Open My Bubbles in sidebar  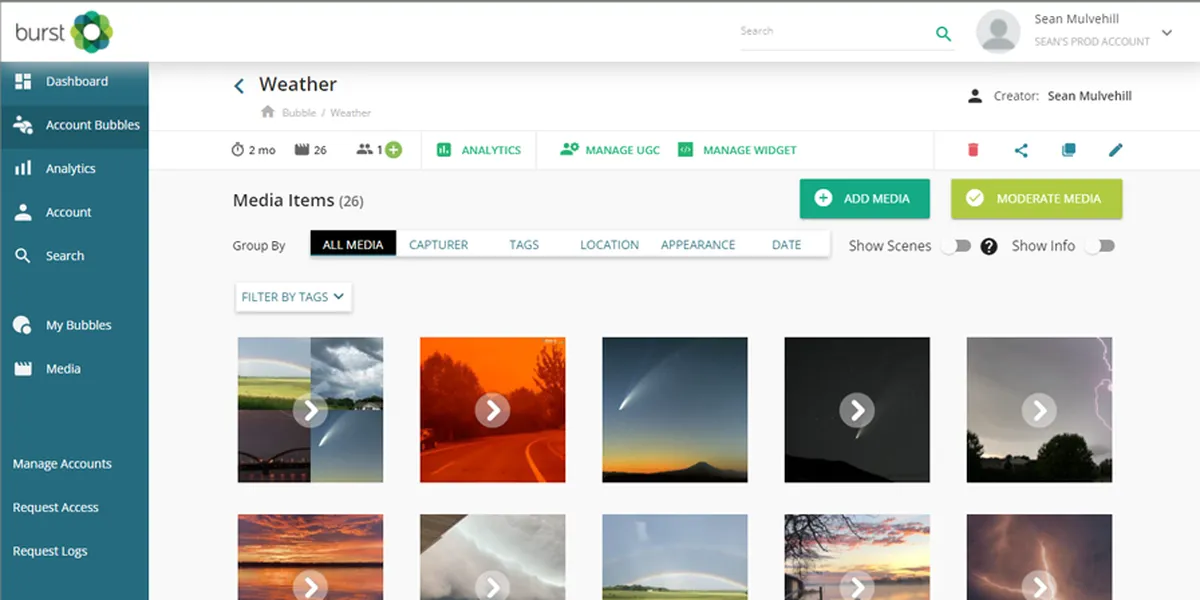[x=74, y=325]
